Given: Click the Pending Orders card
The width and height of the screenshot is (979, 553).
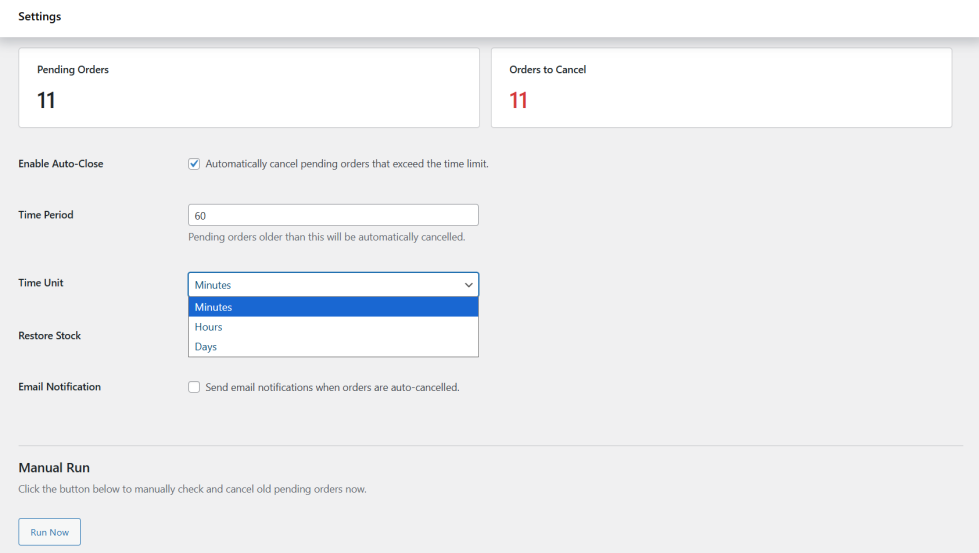Looking at the screenshot, I should pyautogui.click(x=249, y=88).
